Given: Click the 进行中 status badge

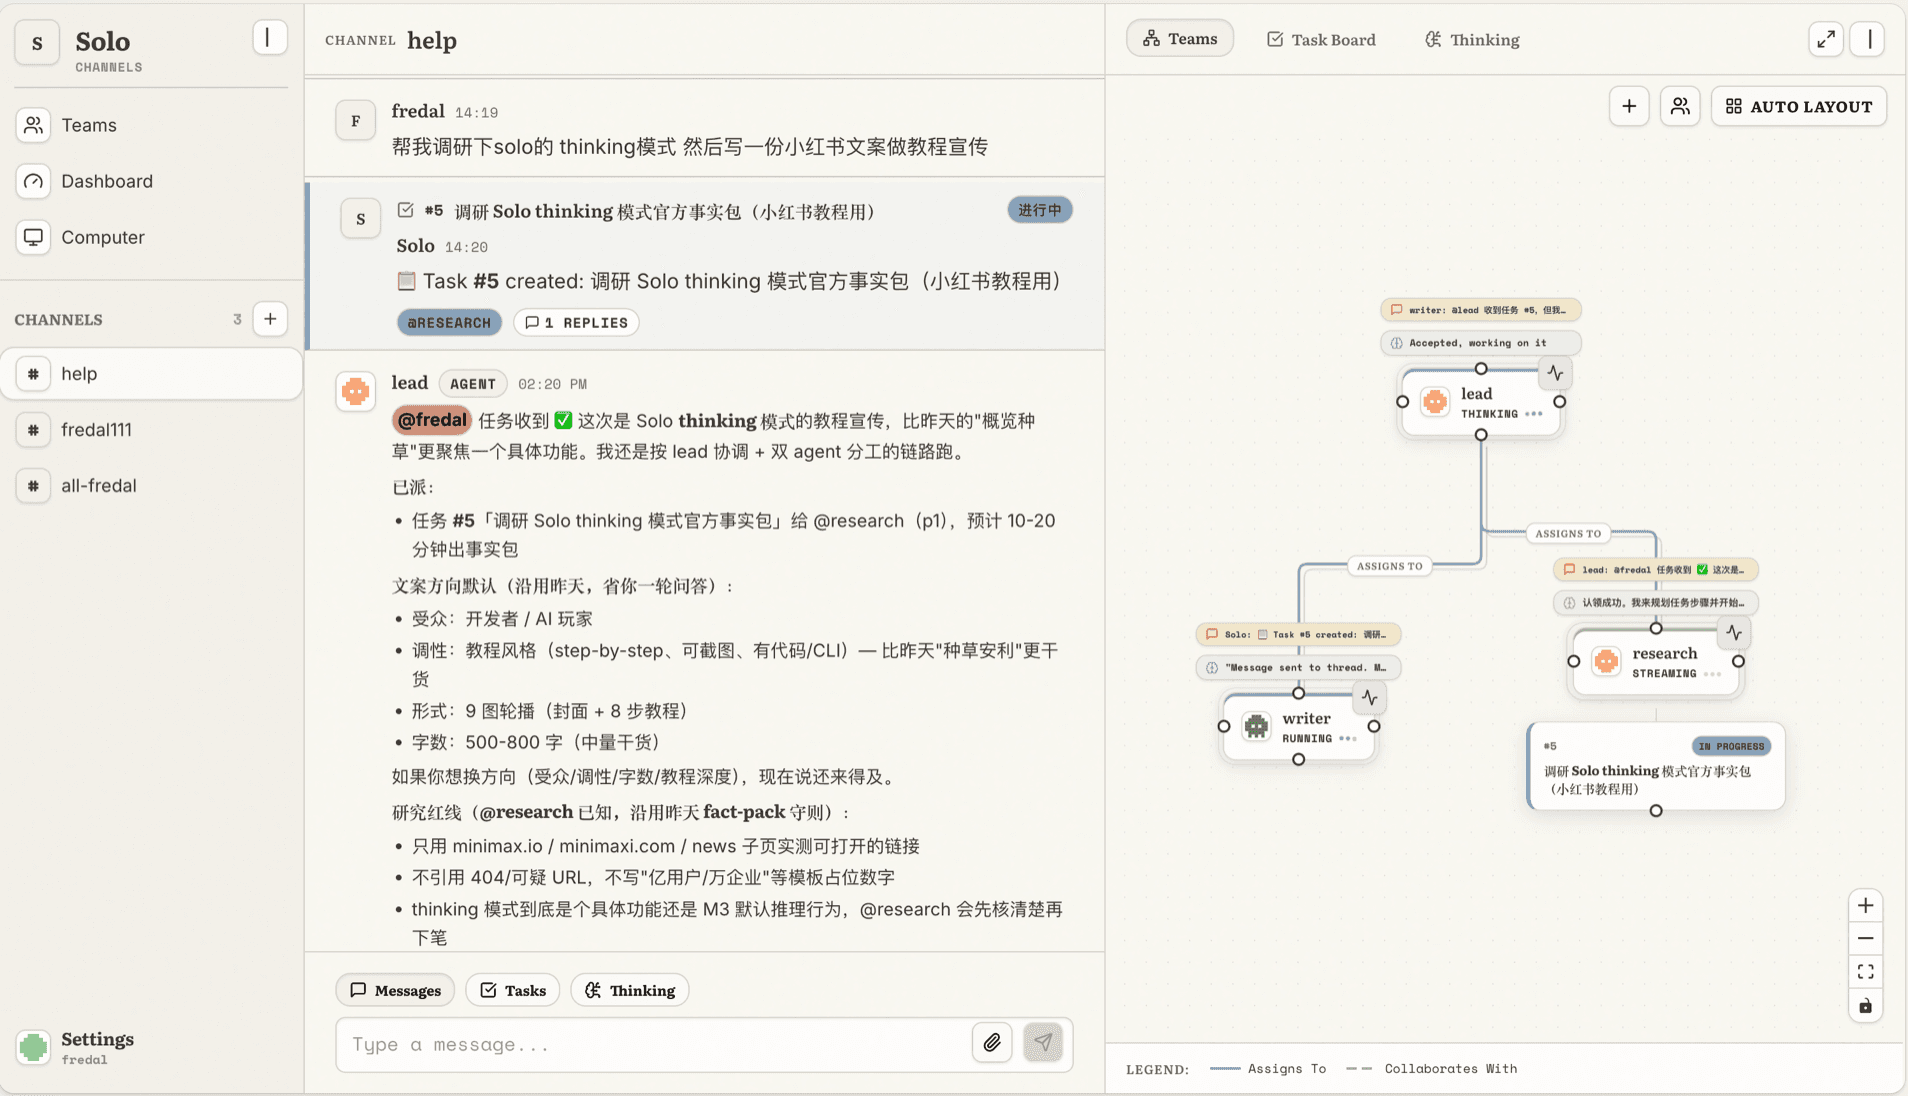Looking at the screenshot, I should click(1040, 210).
